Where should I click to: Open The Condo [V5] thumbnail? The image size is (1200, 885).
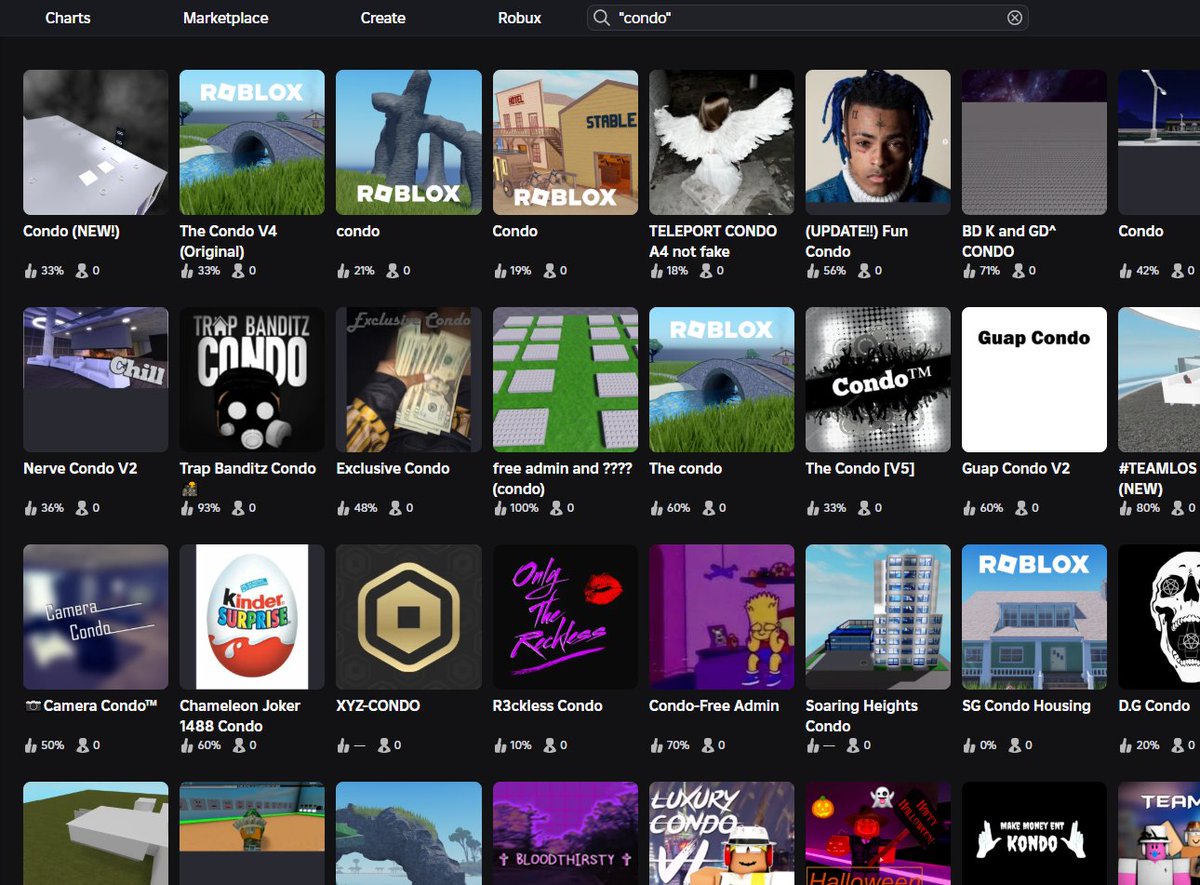878,379
